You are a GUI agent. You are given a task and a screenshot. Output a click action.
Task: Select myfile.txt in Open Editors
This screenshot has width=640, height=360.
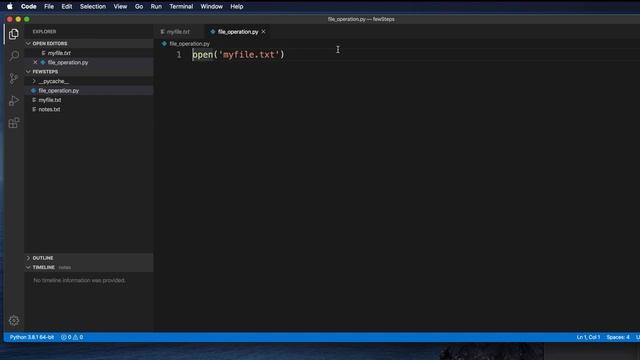pos(59,53)
